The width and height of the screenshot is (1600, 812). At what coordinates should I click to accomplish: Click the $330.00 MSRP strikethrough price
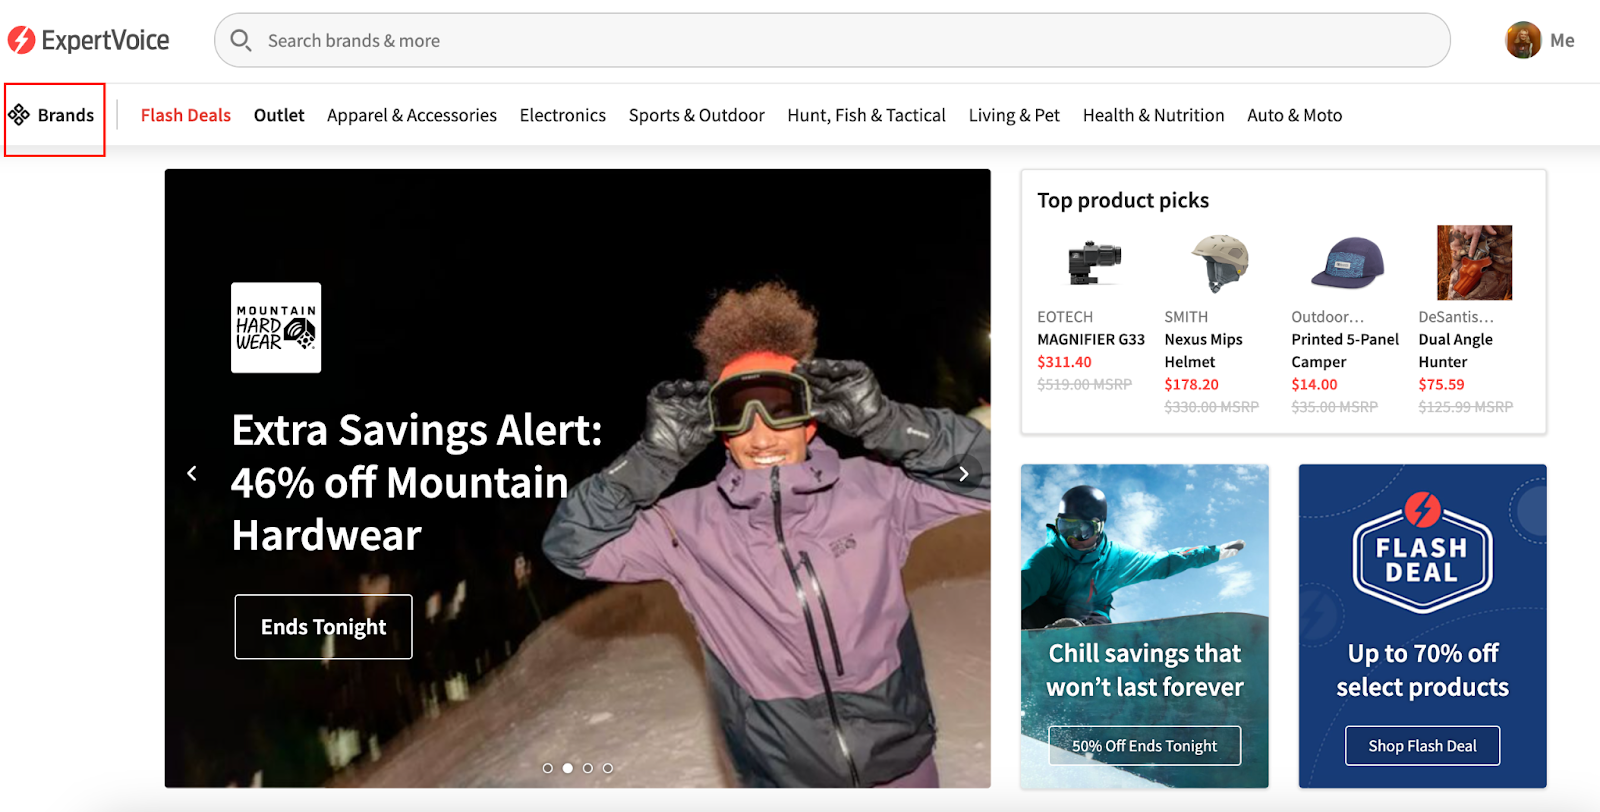click(1211, 408)
